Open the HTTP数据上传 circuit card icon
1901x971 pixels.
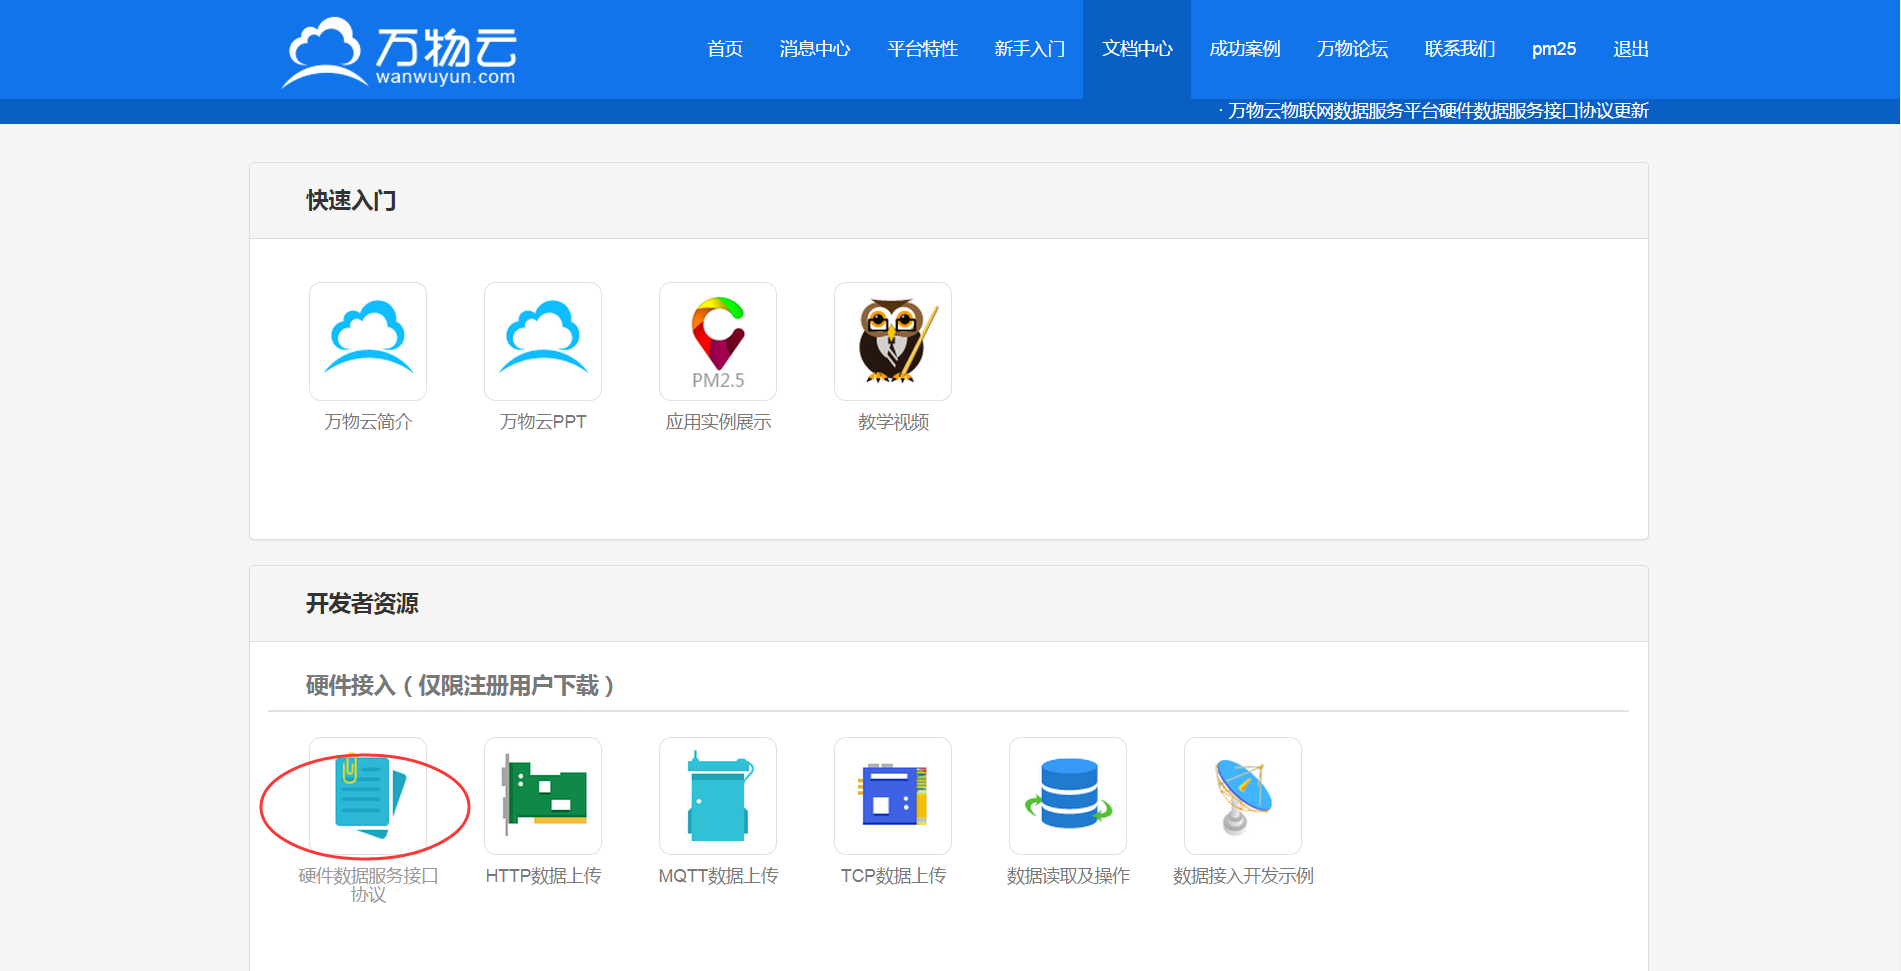tap(543, 796)
